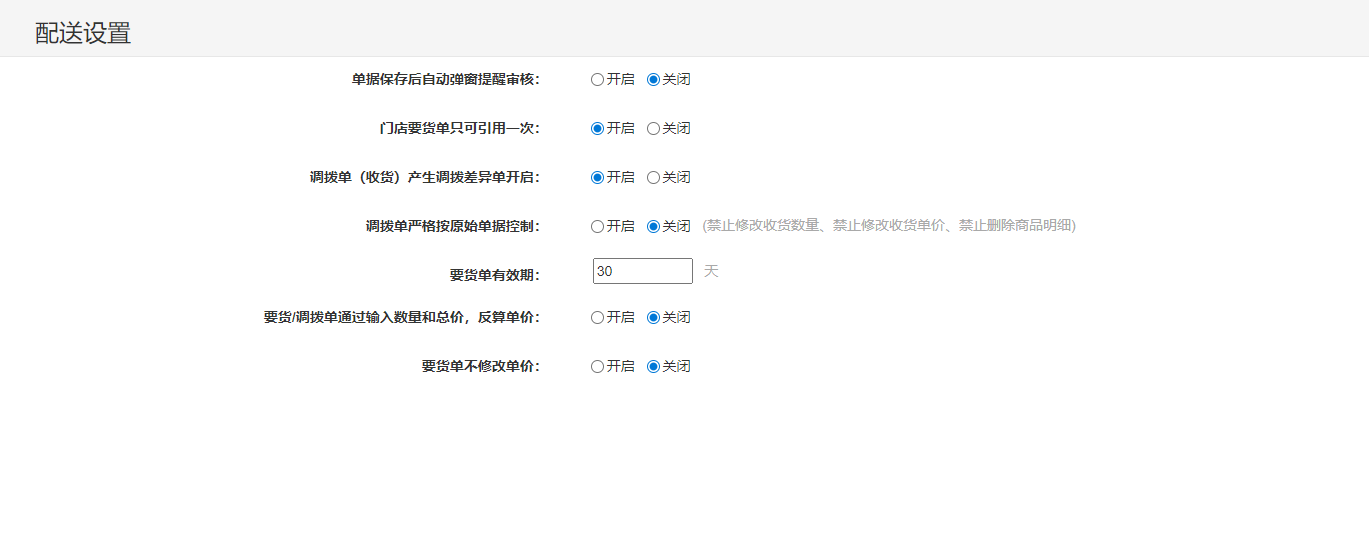Screen dimensions: 1369x547
Task: Click the 天 unit label
Action: pos(711,271)
